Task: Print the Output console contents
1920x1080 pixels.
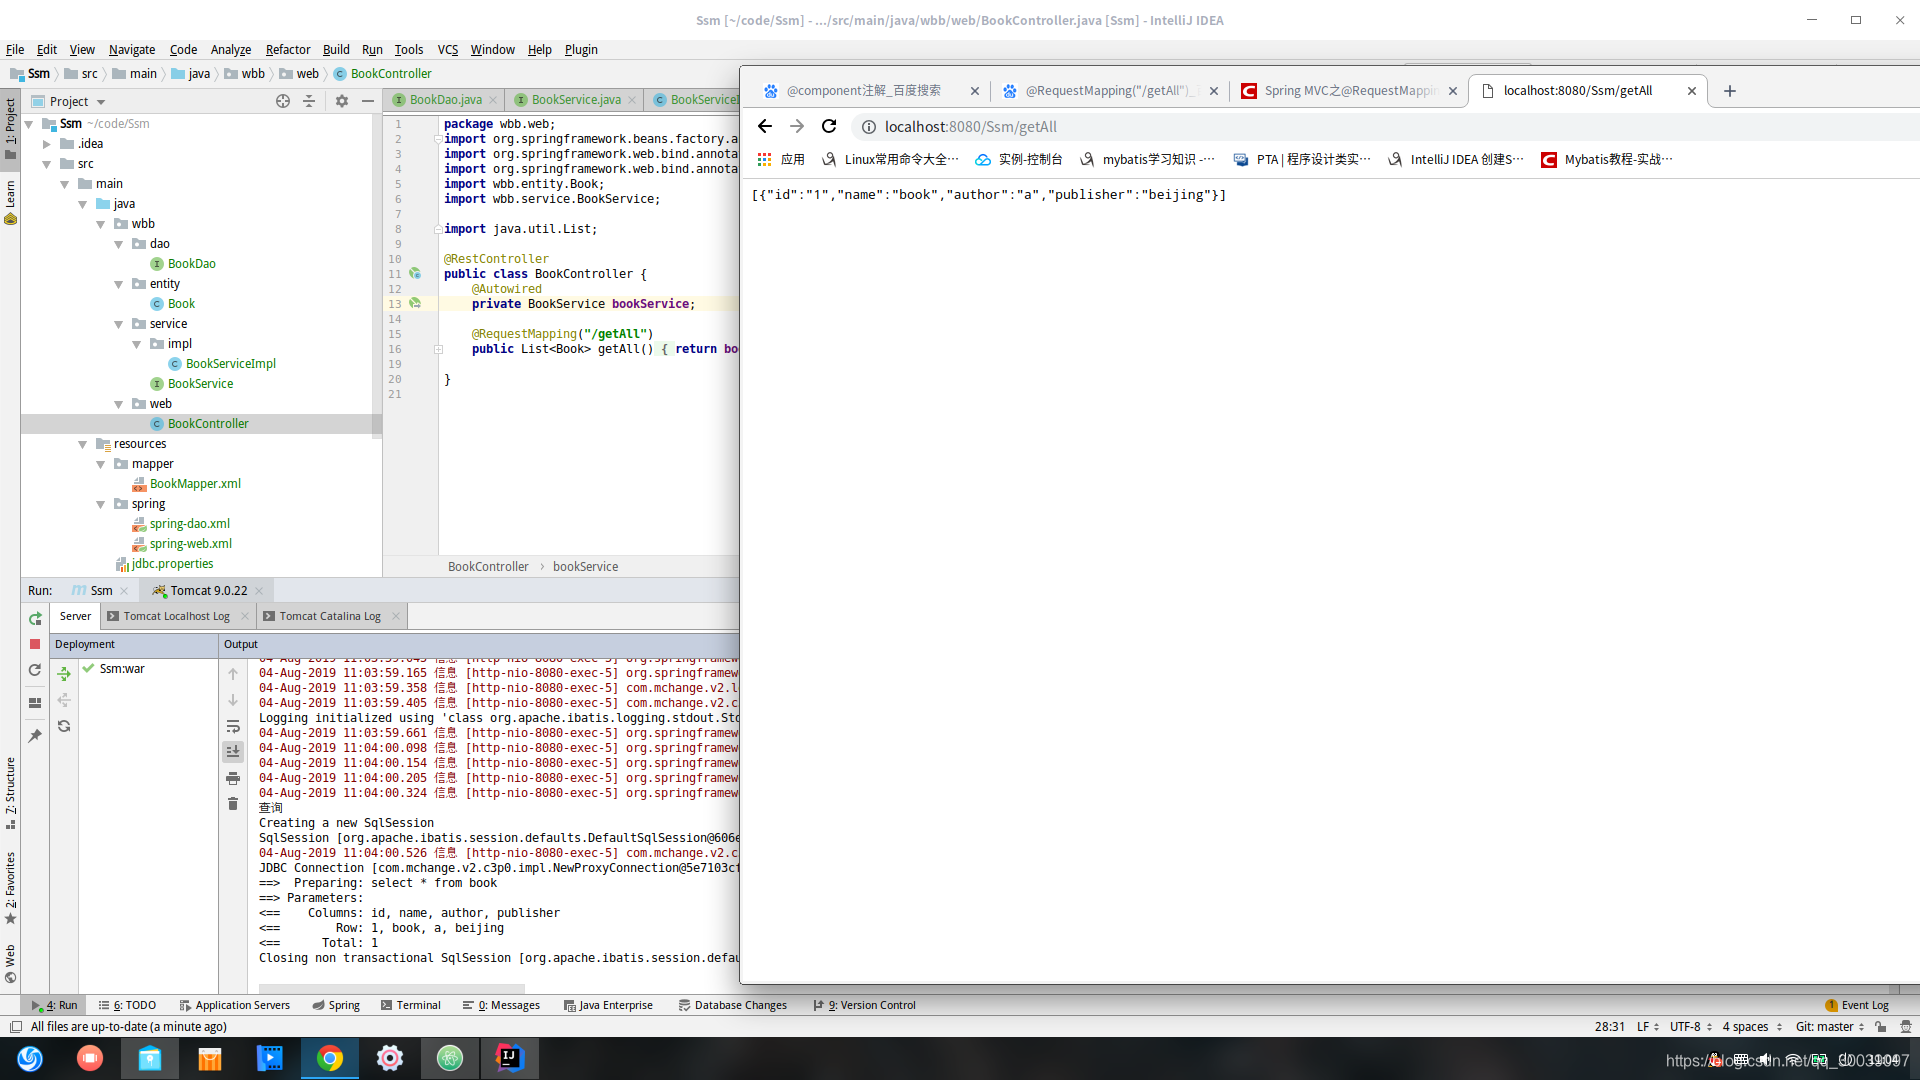Action: pyautogui.click(x=233, y=778)
